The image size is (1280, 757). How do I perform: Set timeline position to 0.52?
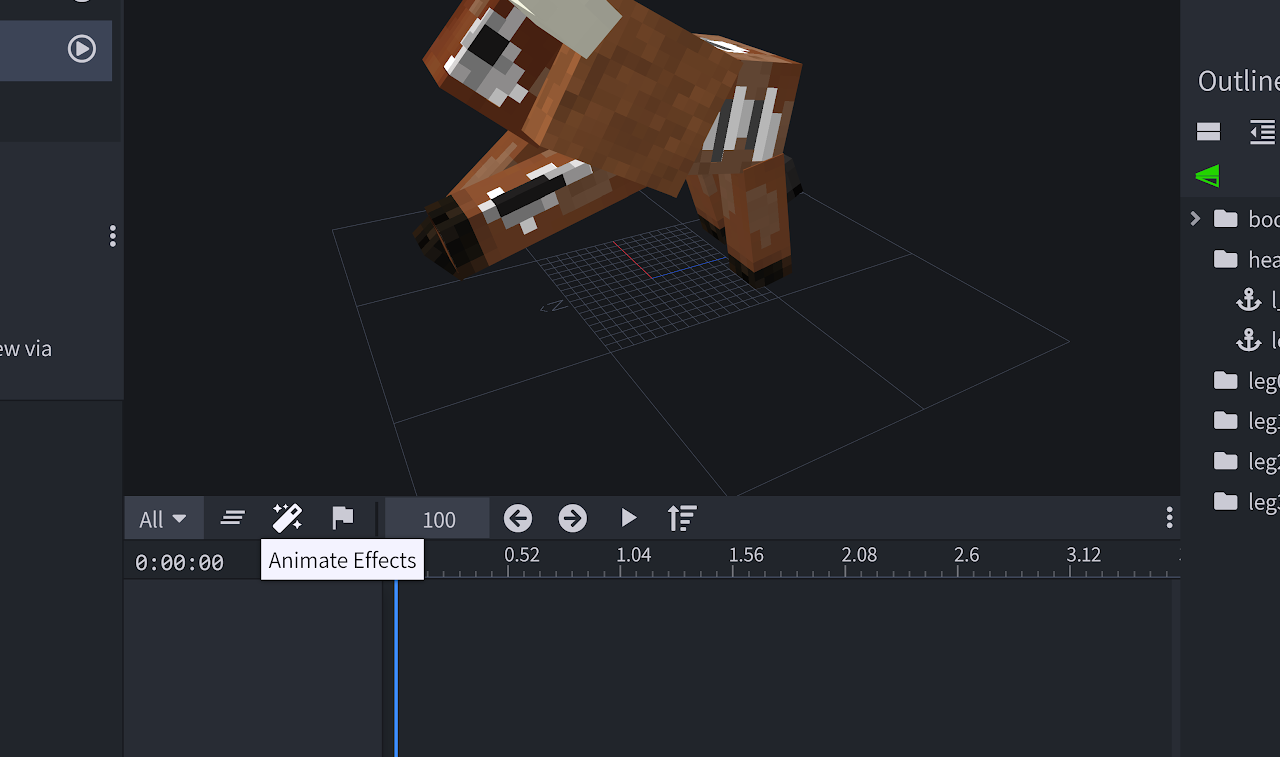[x=522, y=555]
